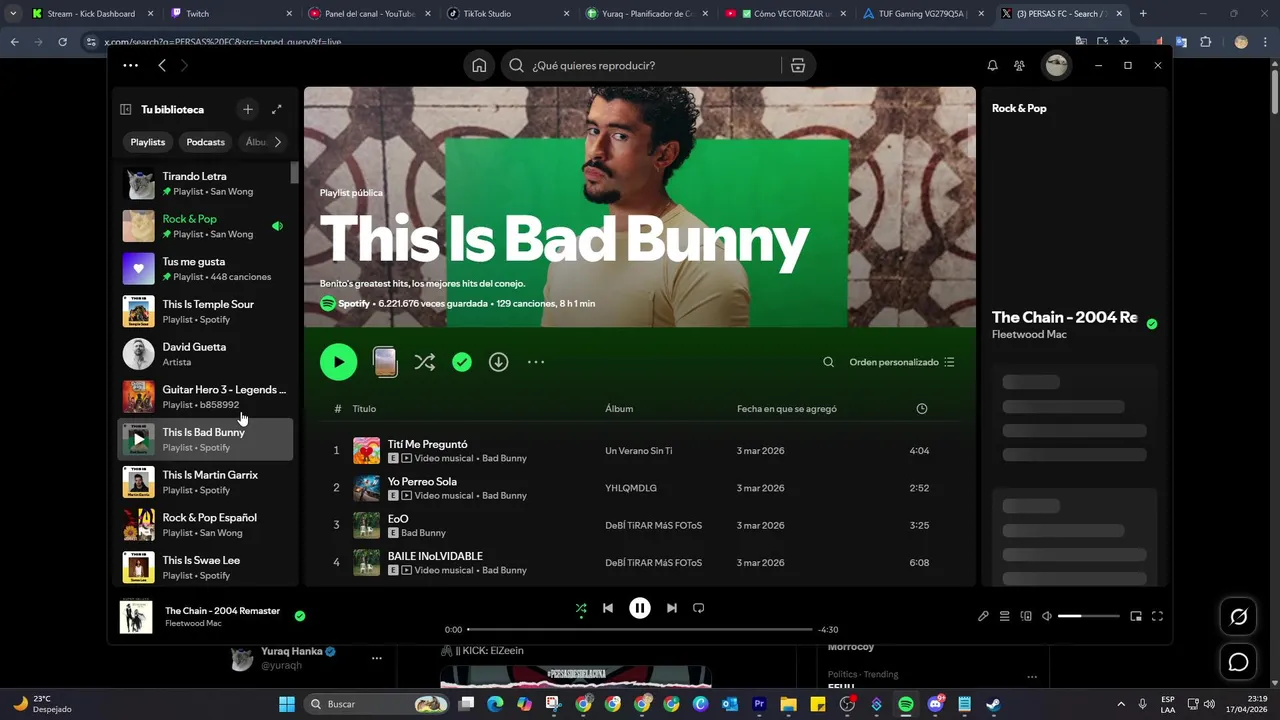Open This Is Martin Garrix playlist
The height and width of the screenshot is (720, 1280).
(x=207, y=482)
